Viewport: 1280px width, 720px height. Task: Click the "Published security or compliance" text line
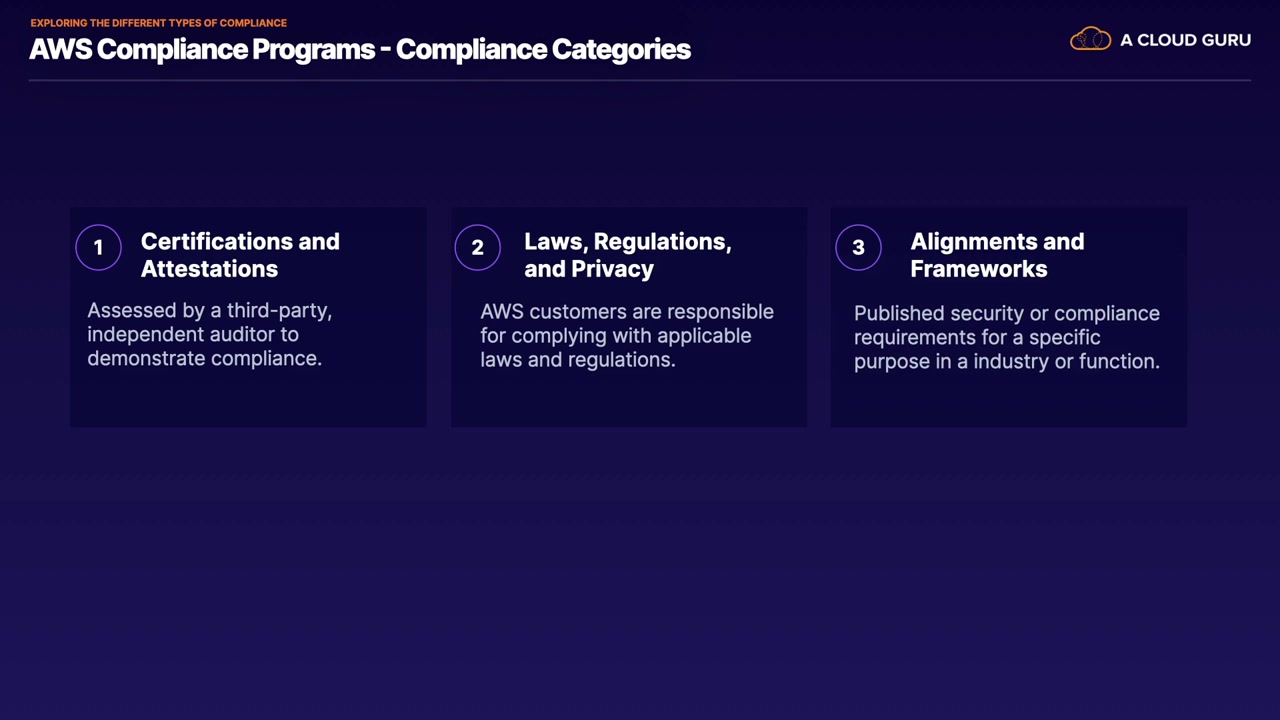(x=1007, y=313)
